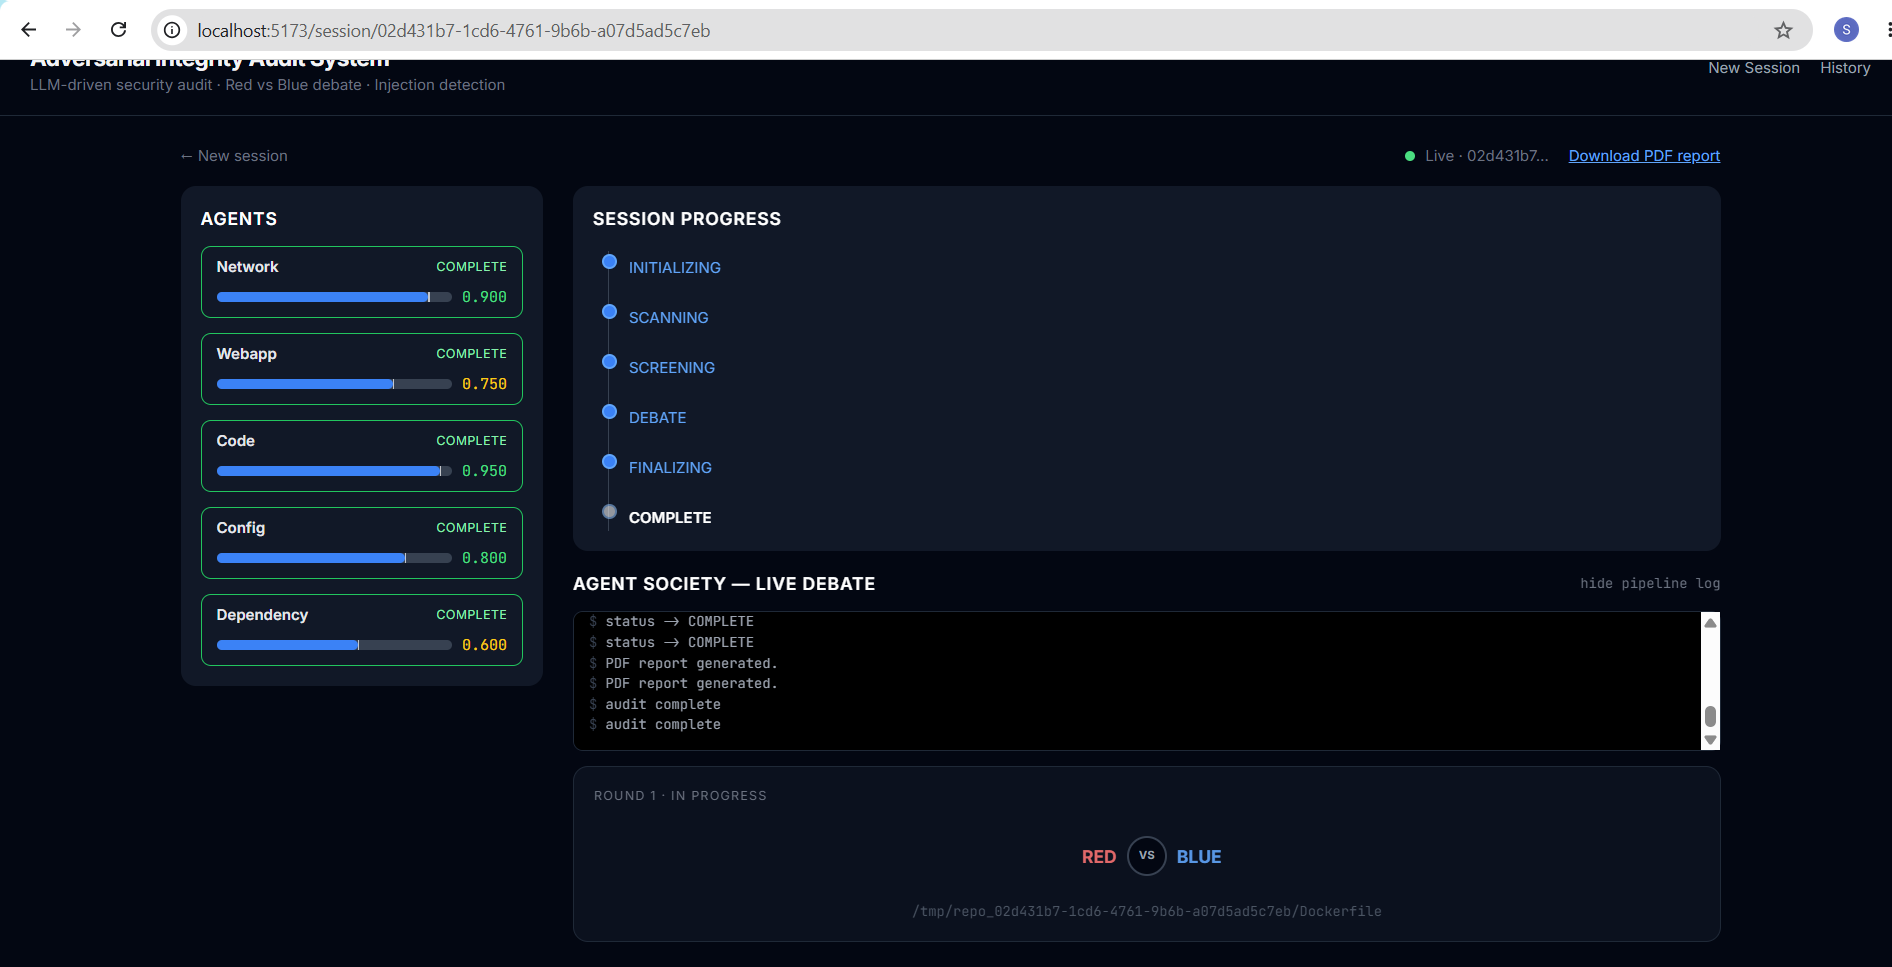Click the log scrollbar up arrow
Viewport: 1892px width, 967px height.
1710,623
